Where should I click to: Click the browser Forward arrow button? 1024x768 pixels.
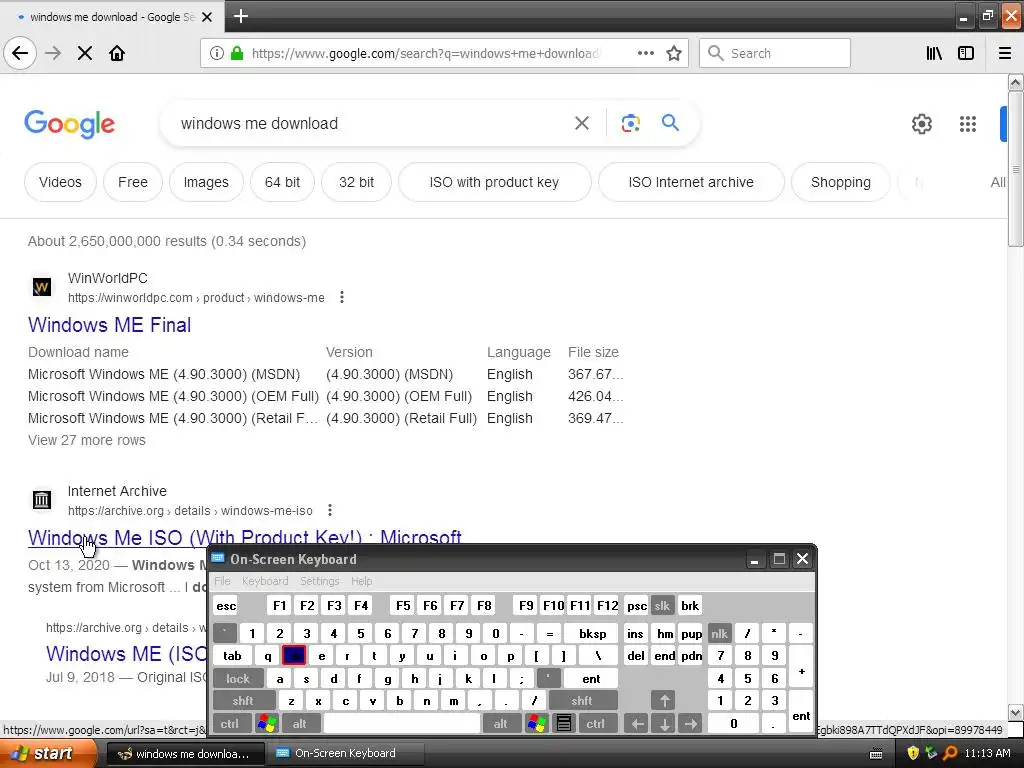[53, 53]
